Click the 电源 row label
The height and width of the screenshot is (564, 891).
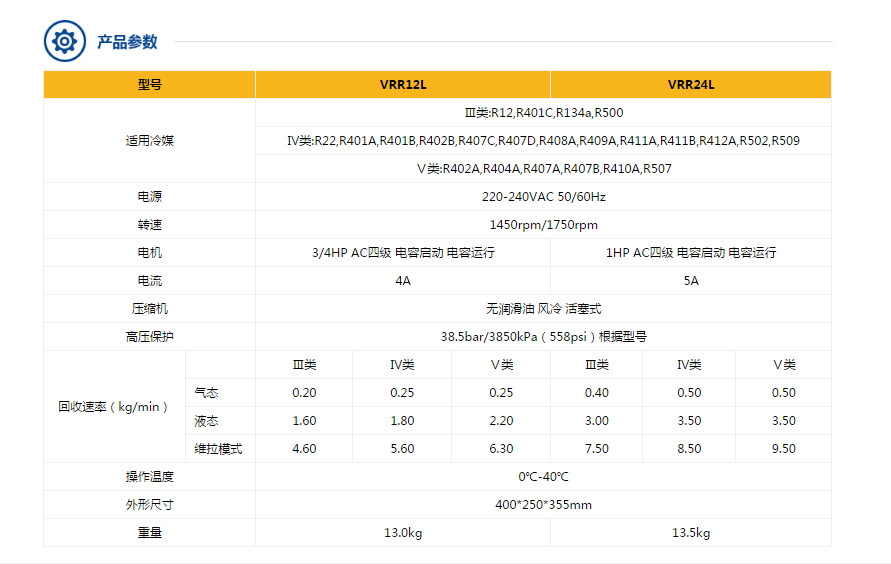click(149, 197)
